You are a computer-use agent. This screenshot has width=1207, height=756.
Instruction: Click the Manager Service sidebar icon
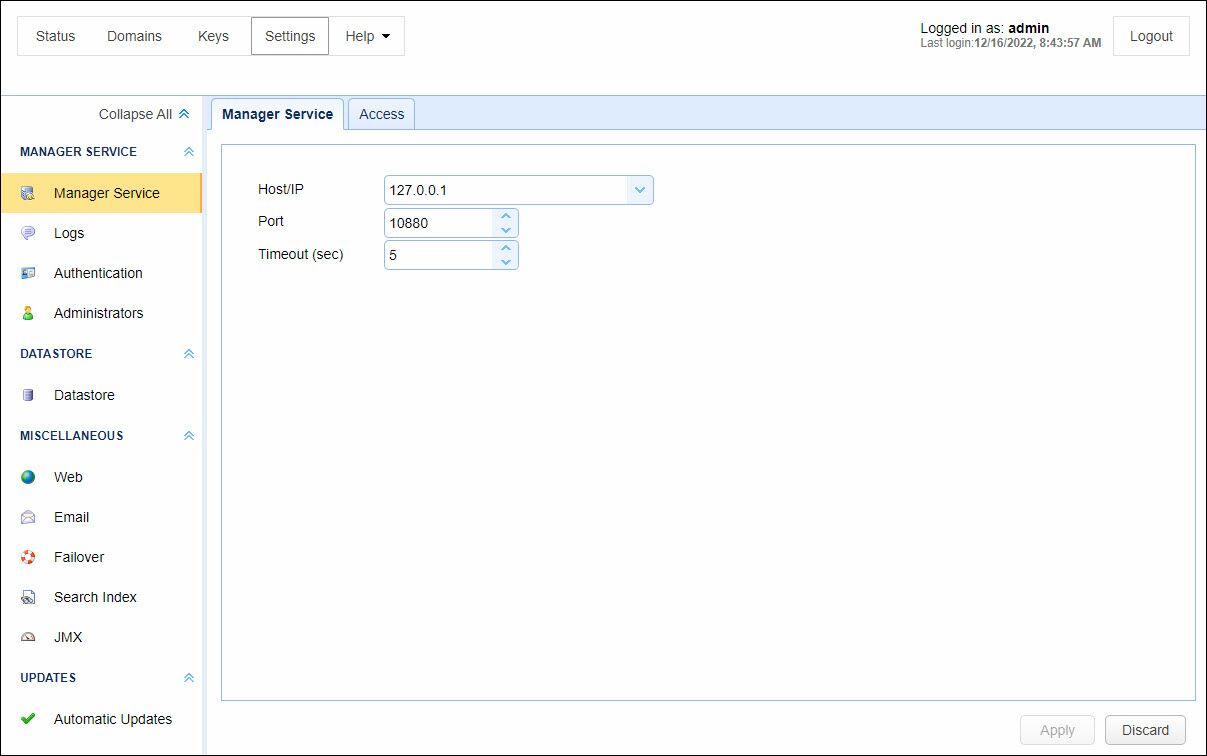point(28,193)
